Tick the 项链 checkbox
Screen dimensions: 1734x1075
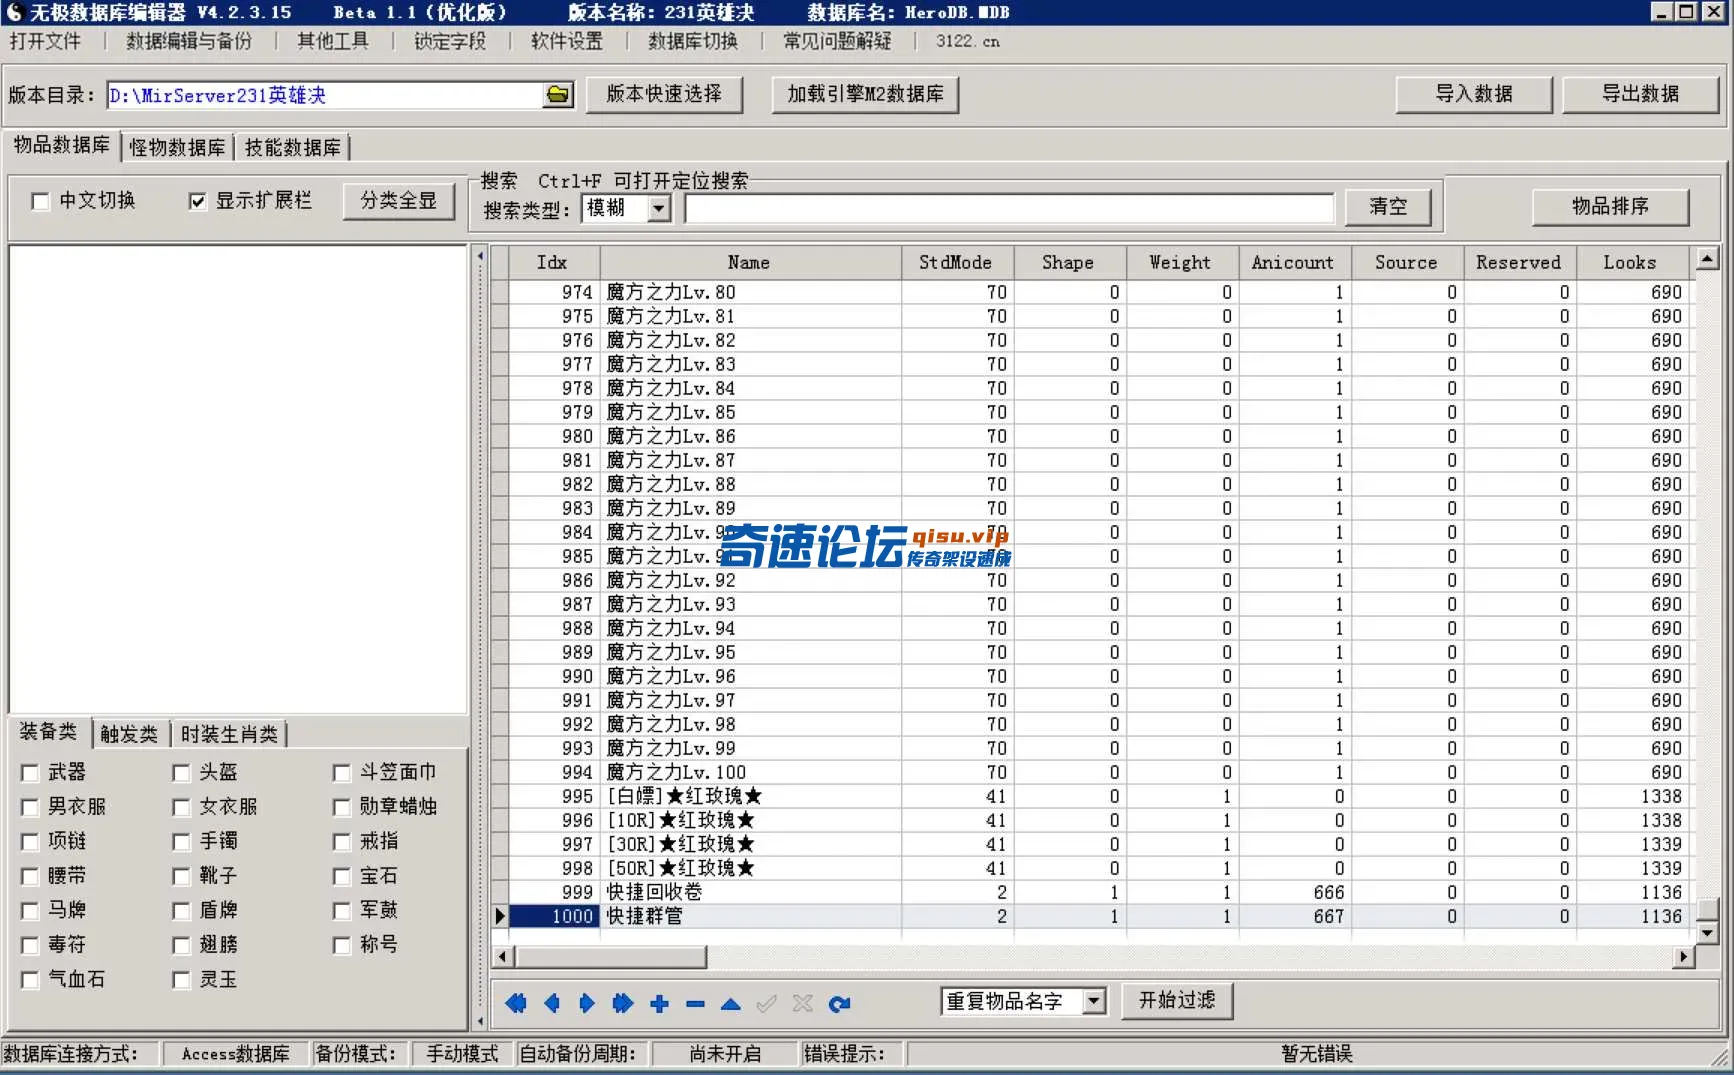30,842
